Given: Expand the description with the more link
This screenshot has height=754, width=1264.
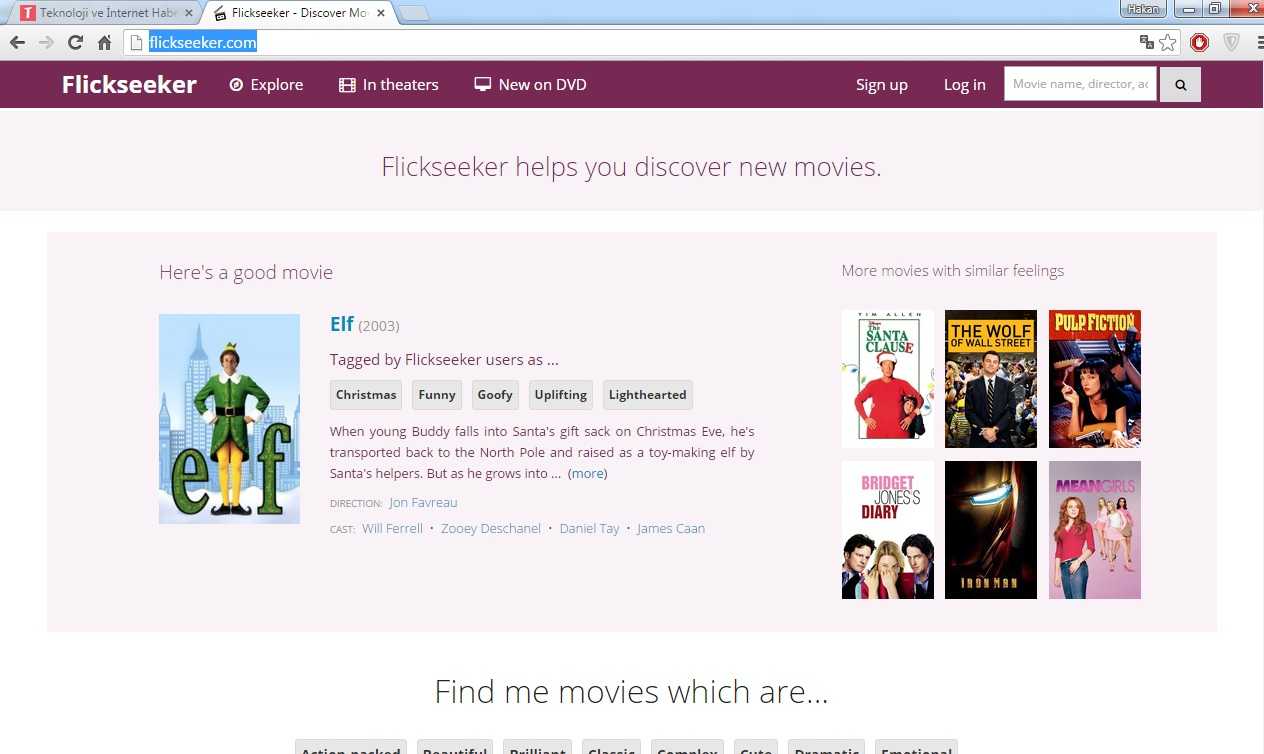Looking at the screenshot, I should coord(588,474).
